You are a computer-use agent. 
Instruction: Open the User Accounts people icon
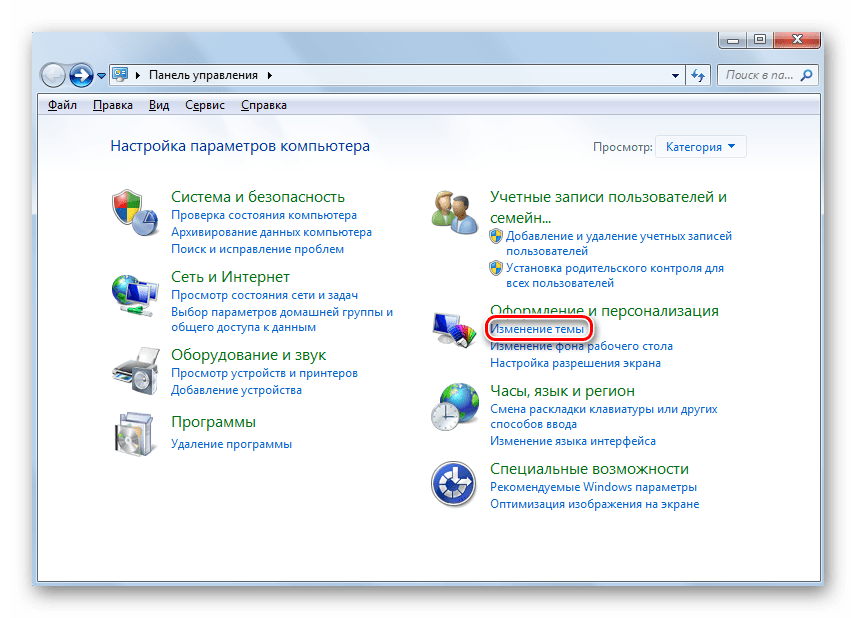click(453, 210)
